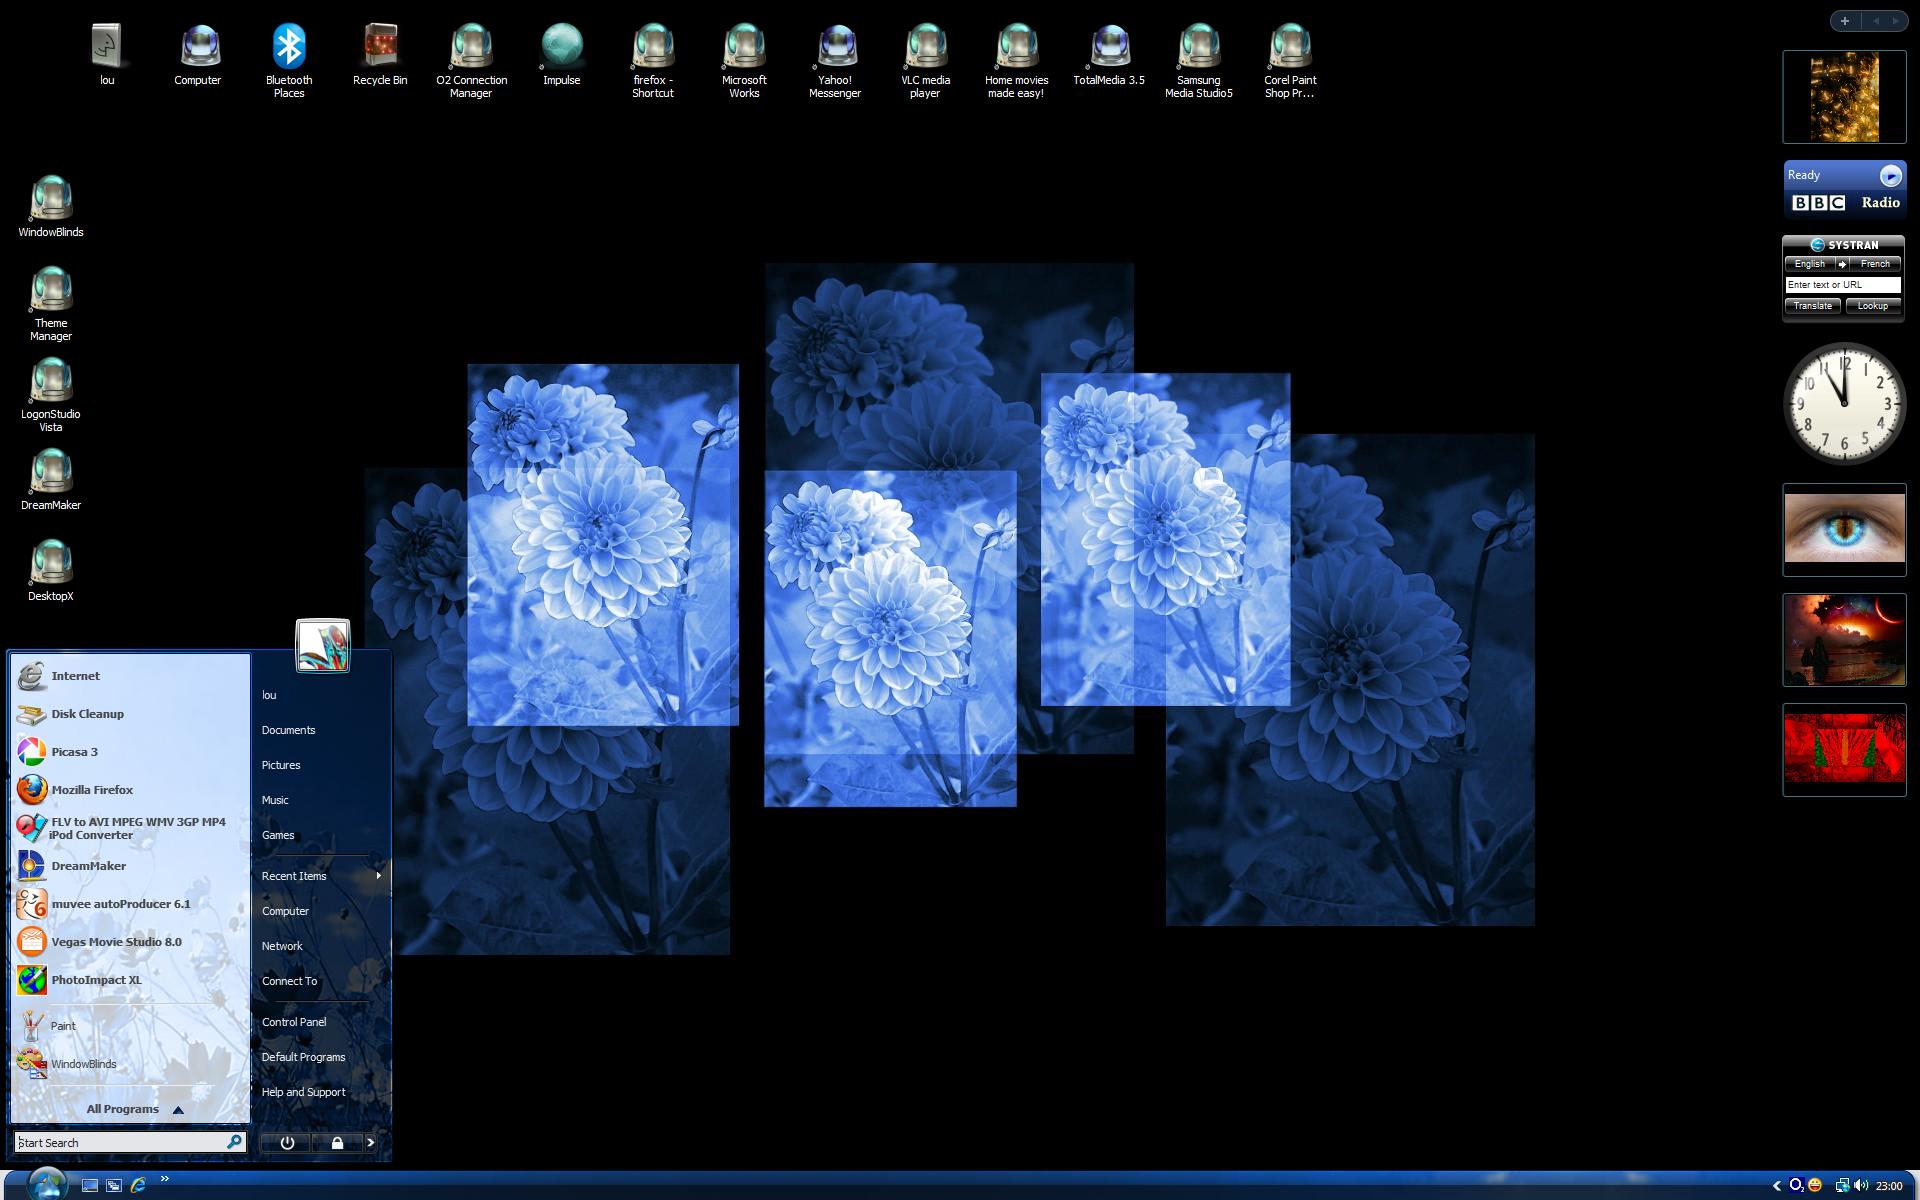Open Yahoo! Messenger desktop shortcut
The height and width of the screenshot is (1200, 1920).
(835, 60)
